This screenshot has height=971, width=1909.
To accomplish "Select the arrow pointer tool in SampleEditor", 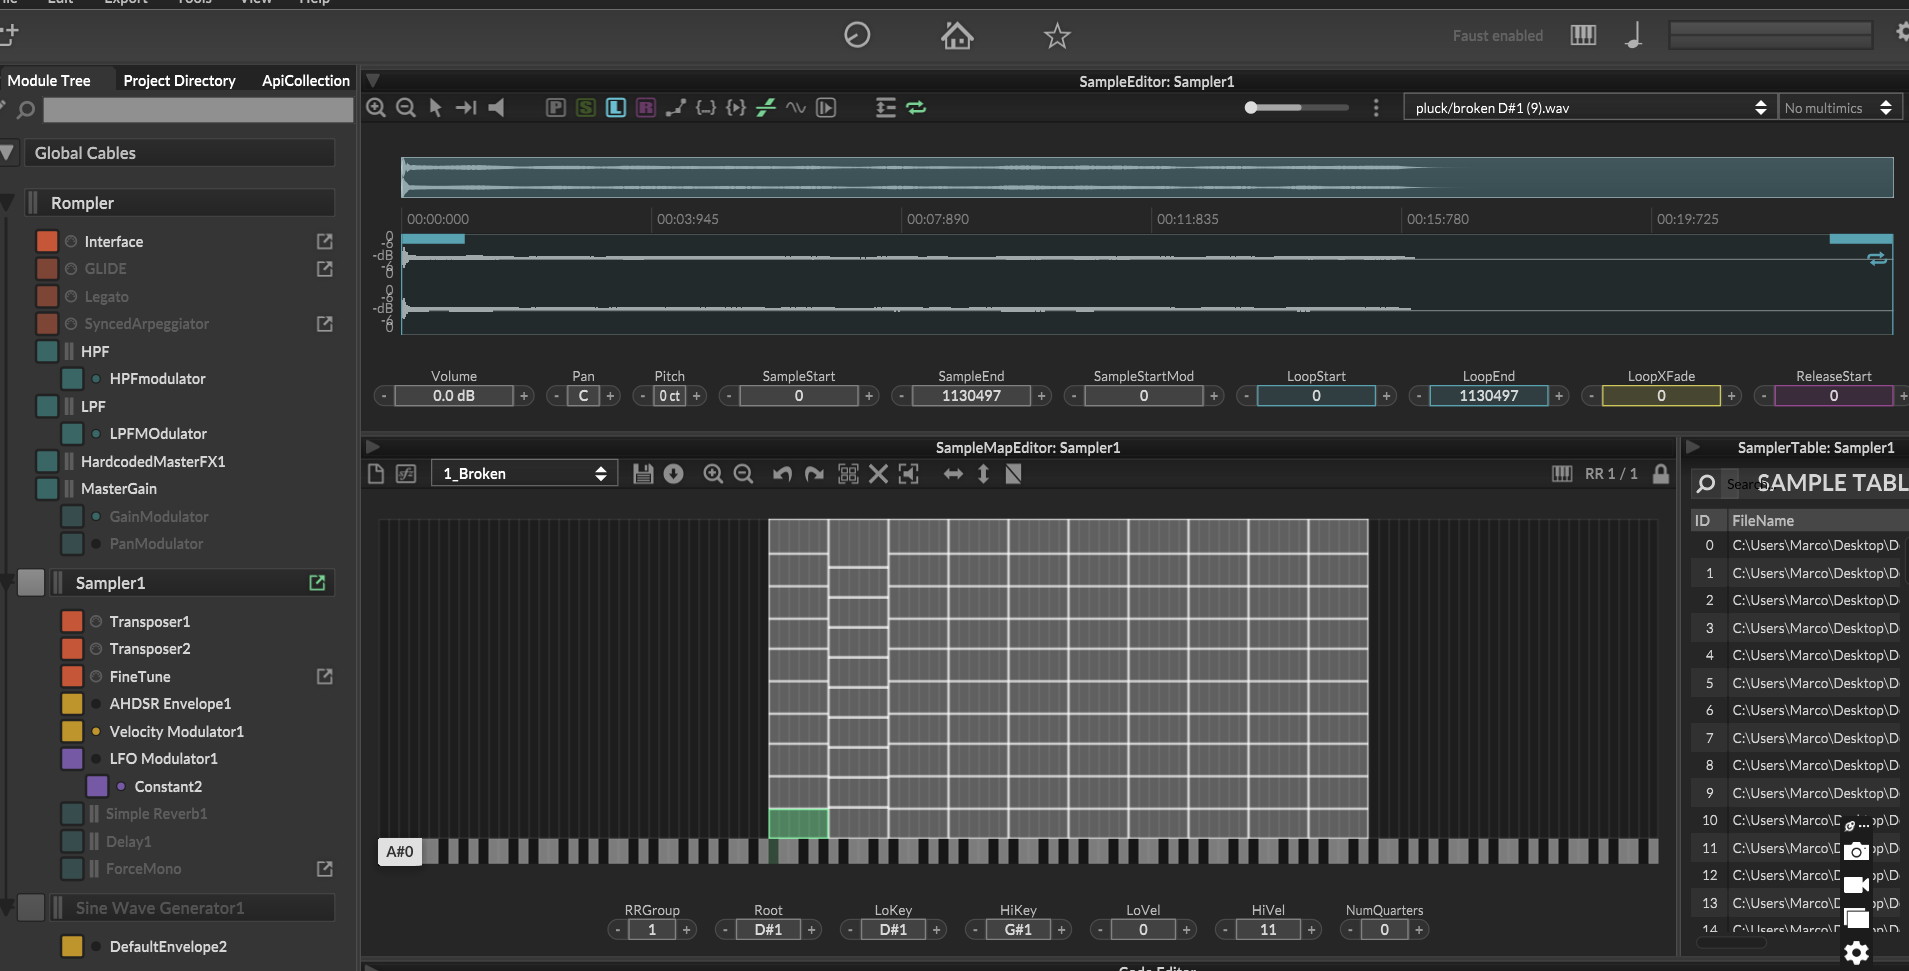I will (436, 107).
